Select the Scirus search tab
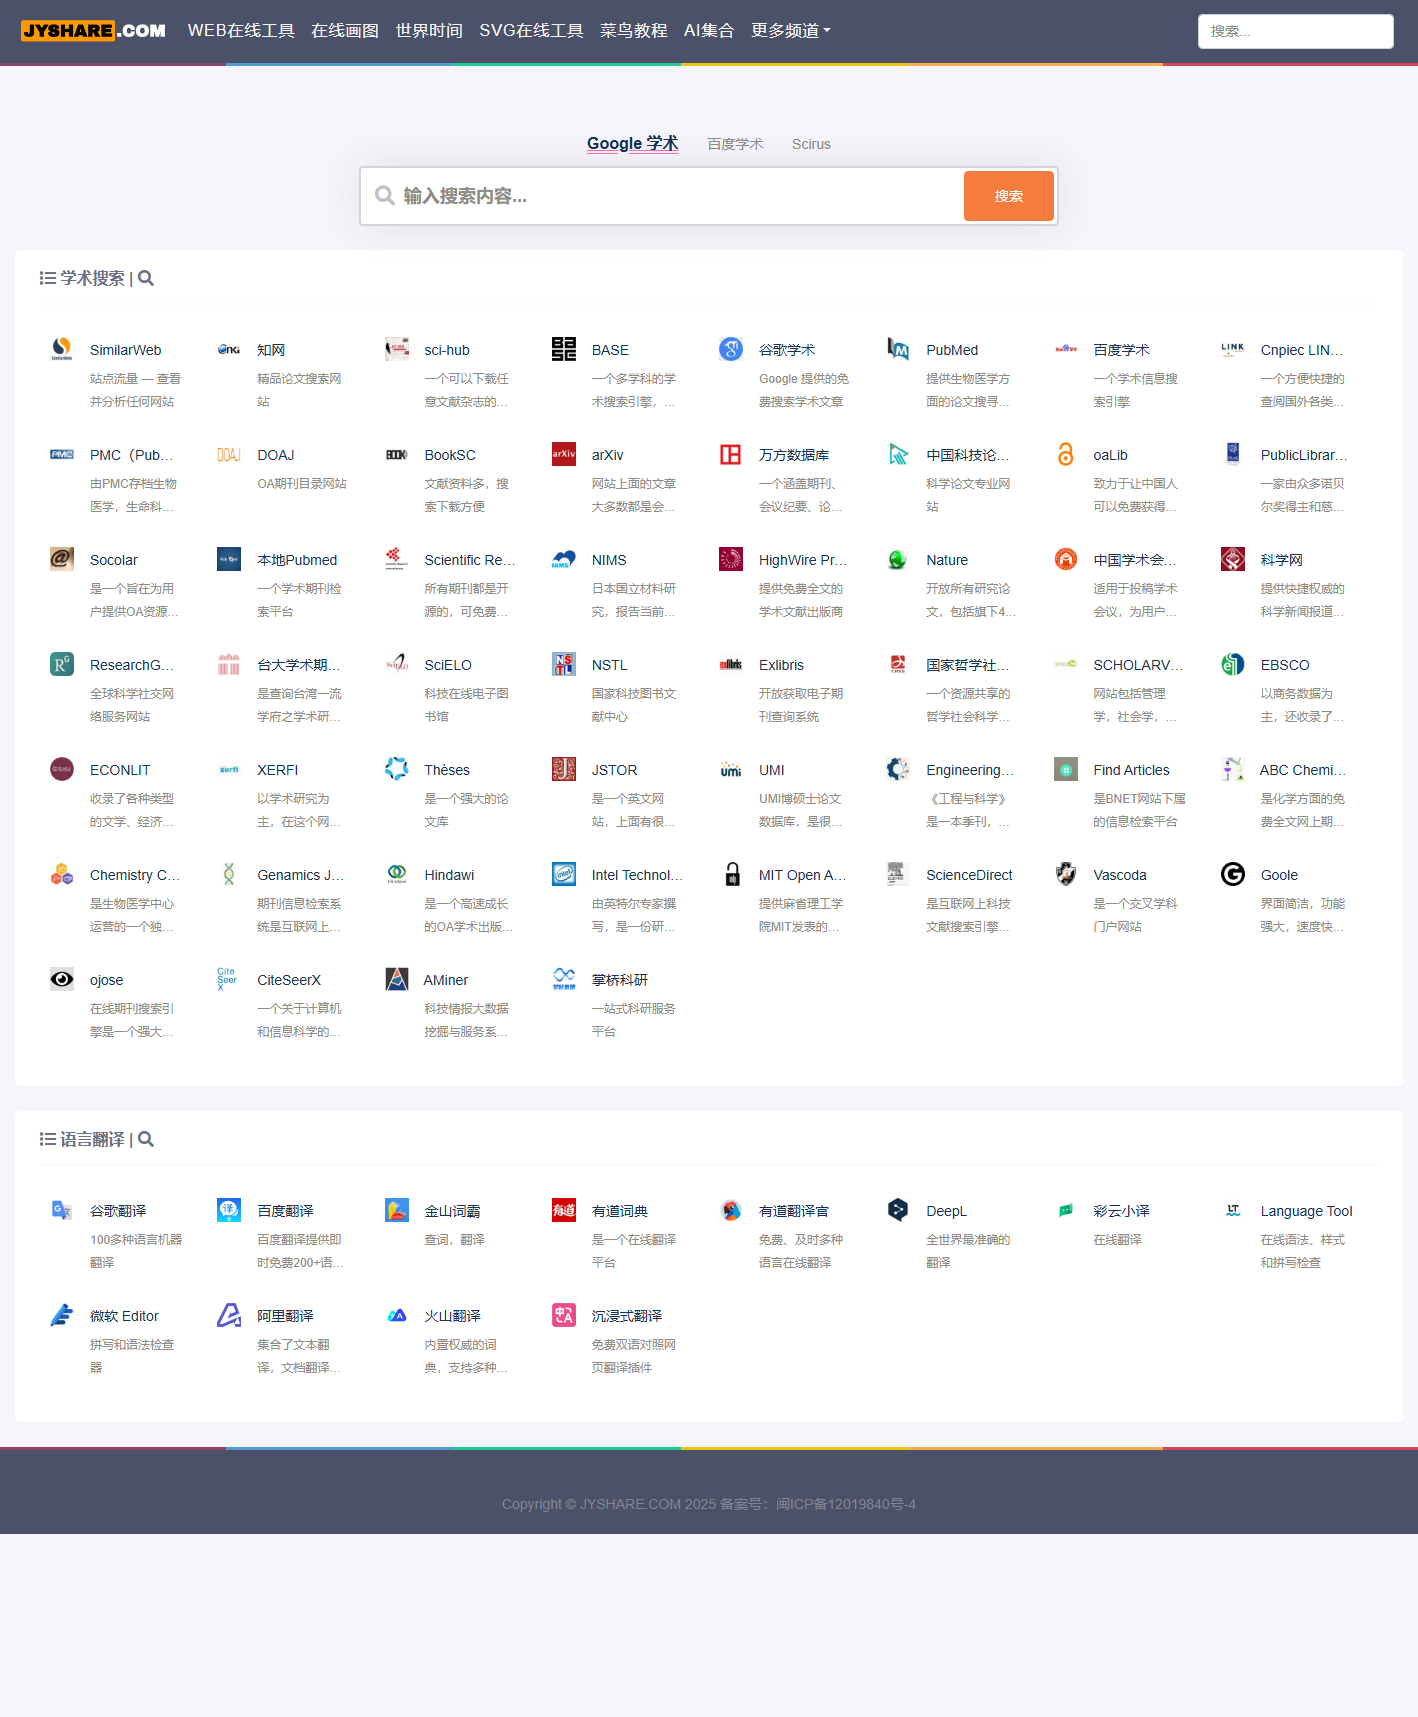The image size is (1418, 1717). (x=811, y=144)
